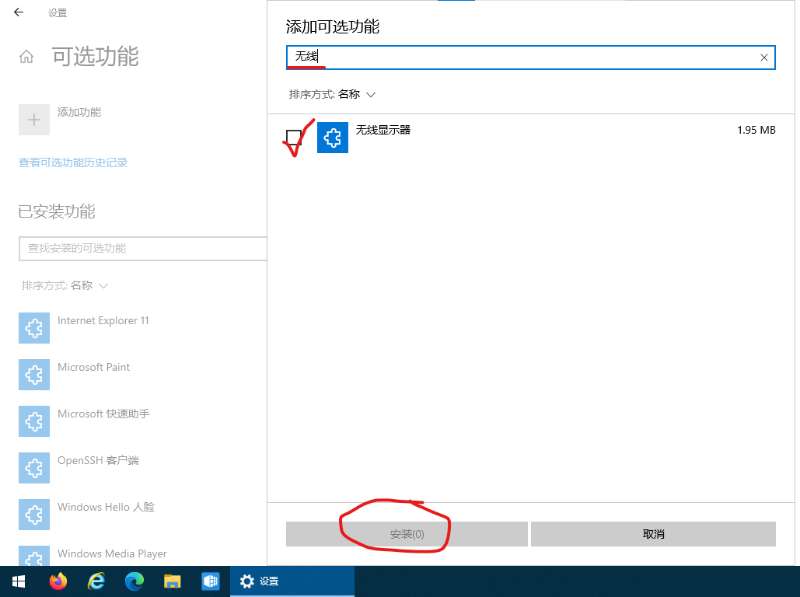Open Microsoft Edge from the taskbar
The height and width of the screenshot is (597, 800).
click(x=134, y=581)
